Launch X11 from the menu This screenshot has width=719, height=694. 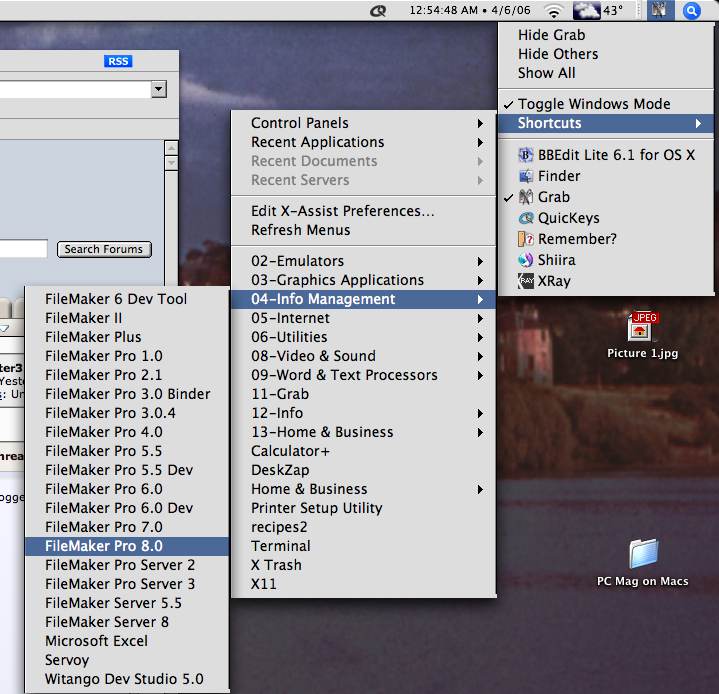364,584
